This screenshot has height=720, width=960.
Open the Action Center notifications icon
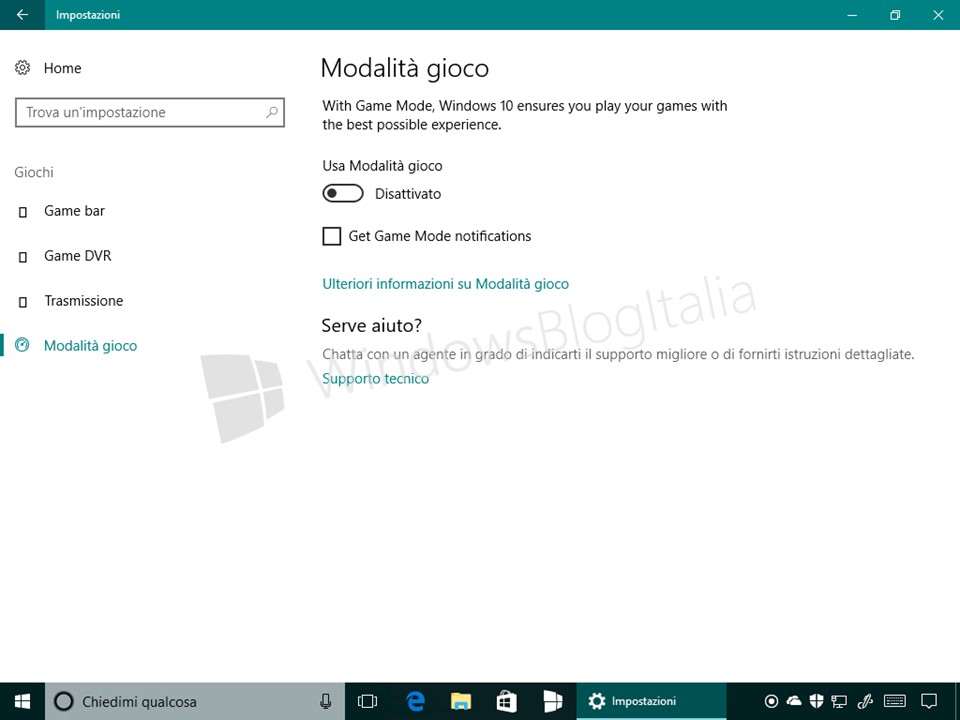(x=929, y=701)
